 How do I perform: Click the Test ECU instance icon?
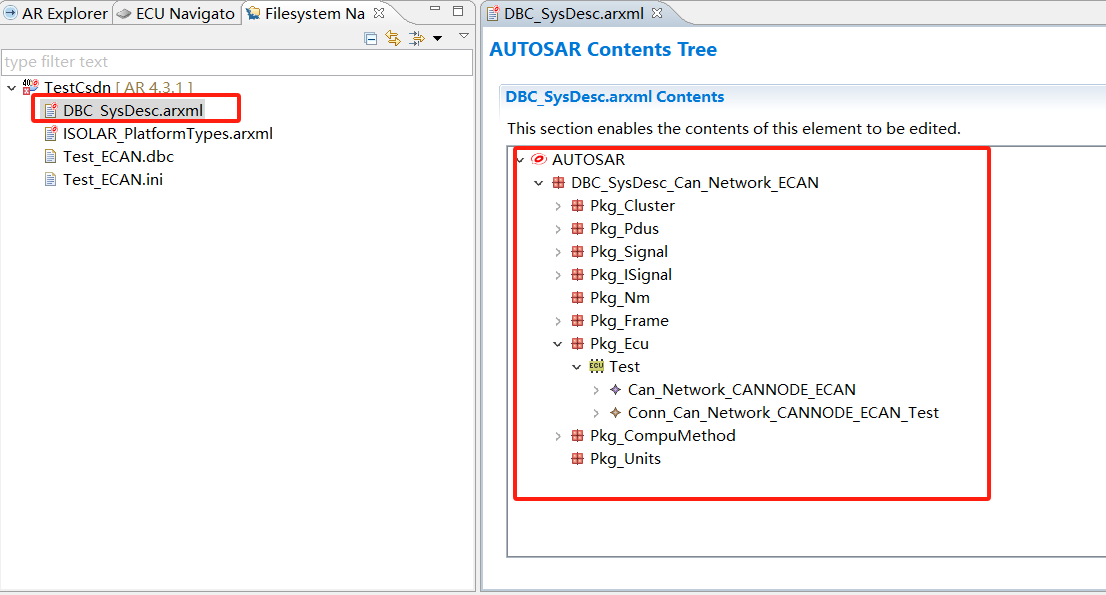pyautogui.click(x=597, y=367)
